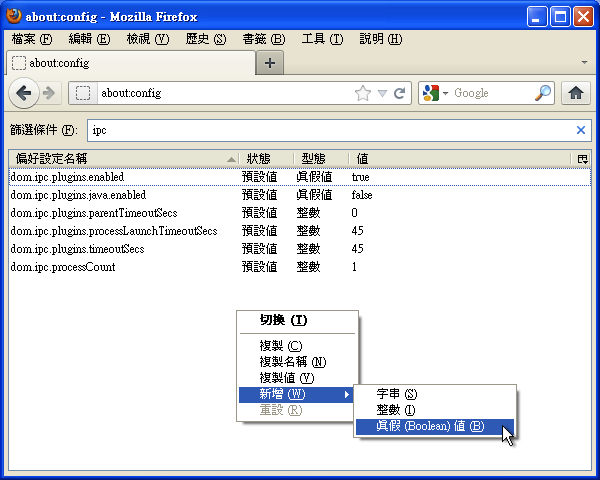Screen dimensions: 600x480
Task: Click the forward arrow navigation button
Action: (x=49, y=93)
